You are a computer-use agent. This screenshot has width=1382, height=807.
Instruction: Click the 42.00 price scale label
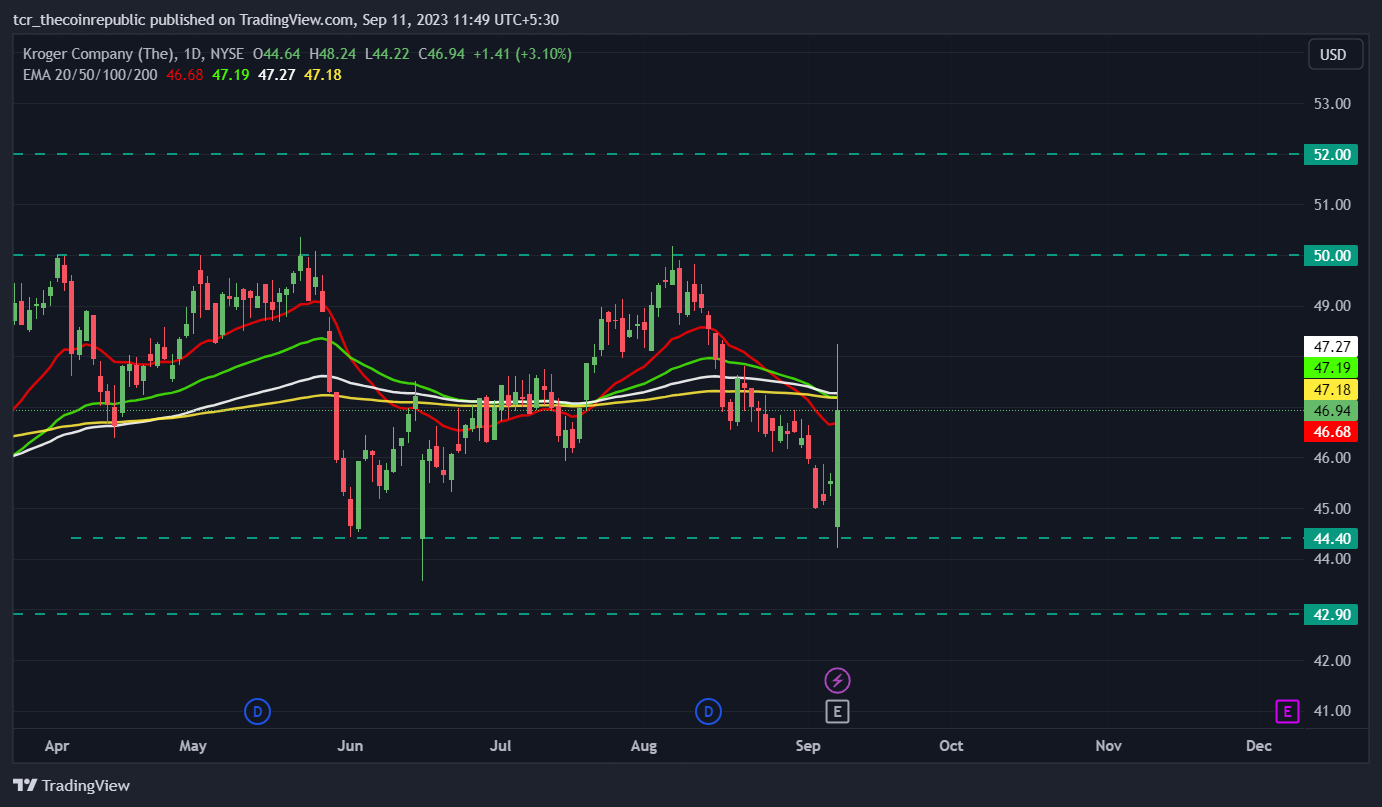1331,661
